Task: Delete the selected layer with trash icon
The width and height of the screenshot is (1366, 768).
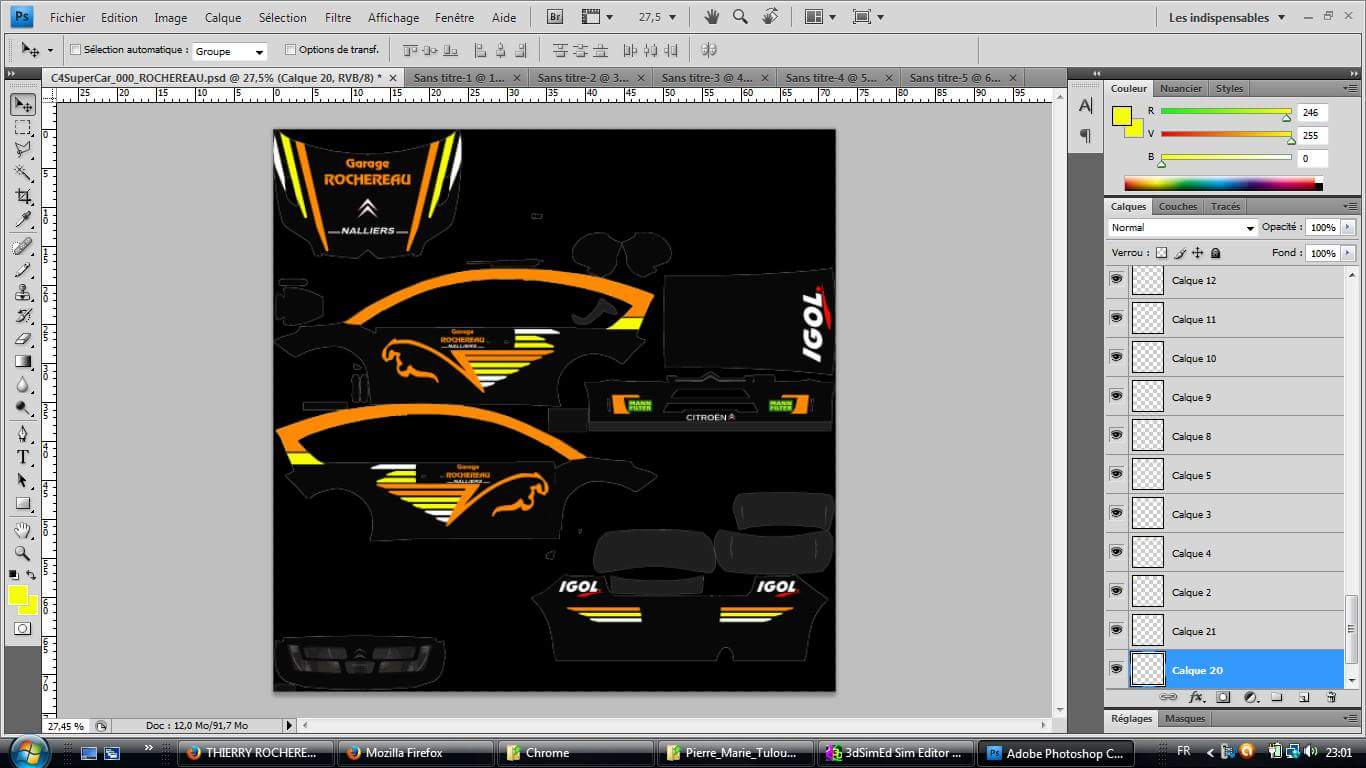Action: [x=1331, y=697]
